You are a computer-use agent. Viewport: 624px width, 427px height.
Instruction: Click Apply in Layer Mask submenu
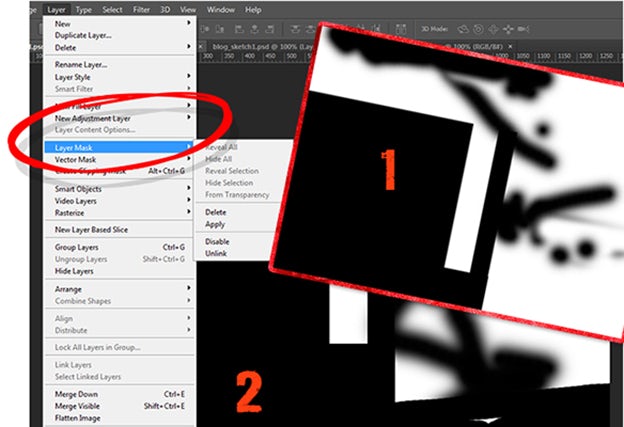(x=215, y=225)
